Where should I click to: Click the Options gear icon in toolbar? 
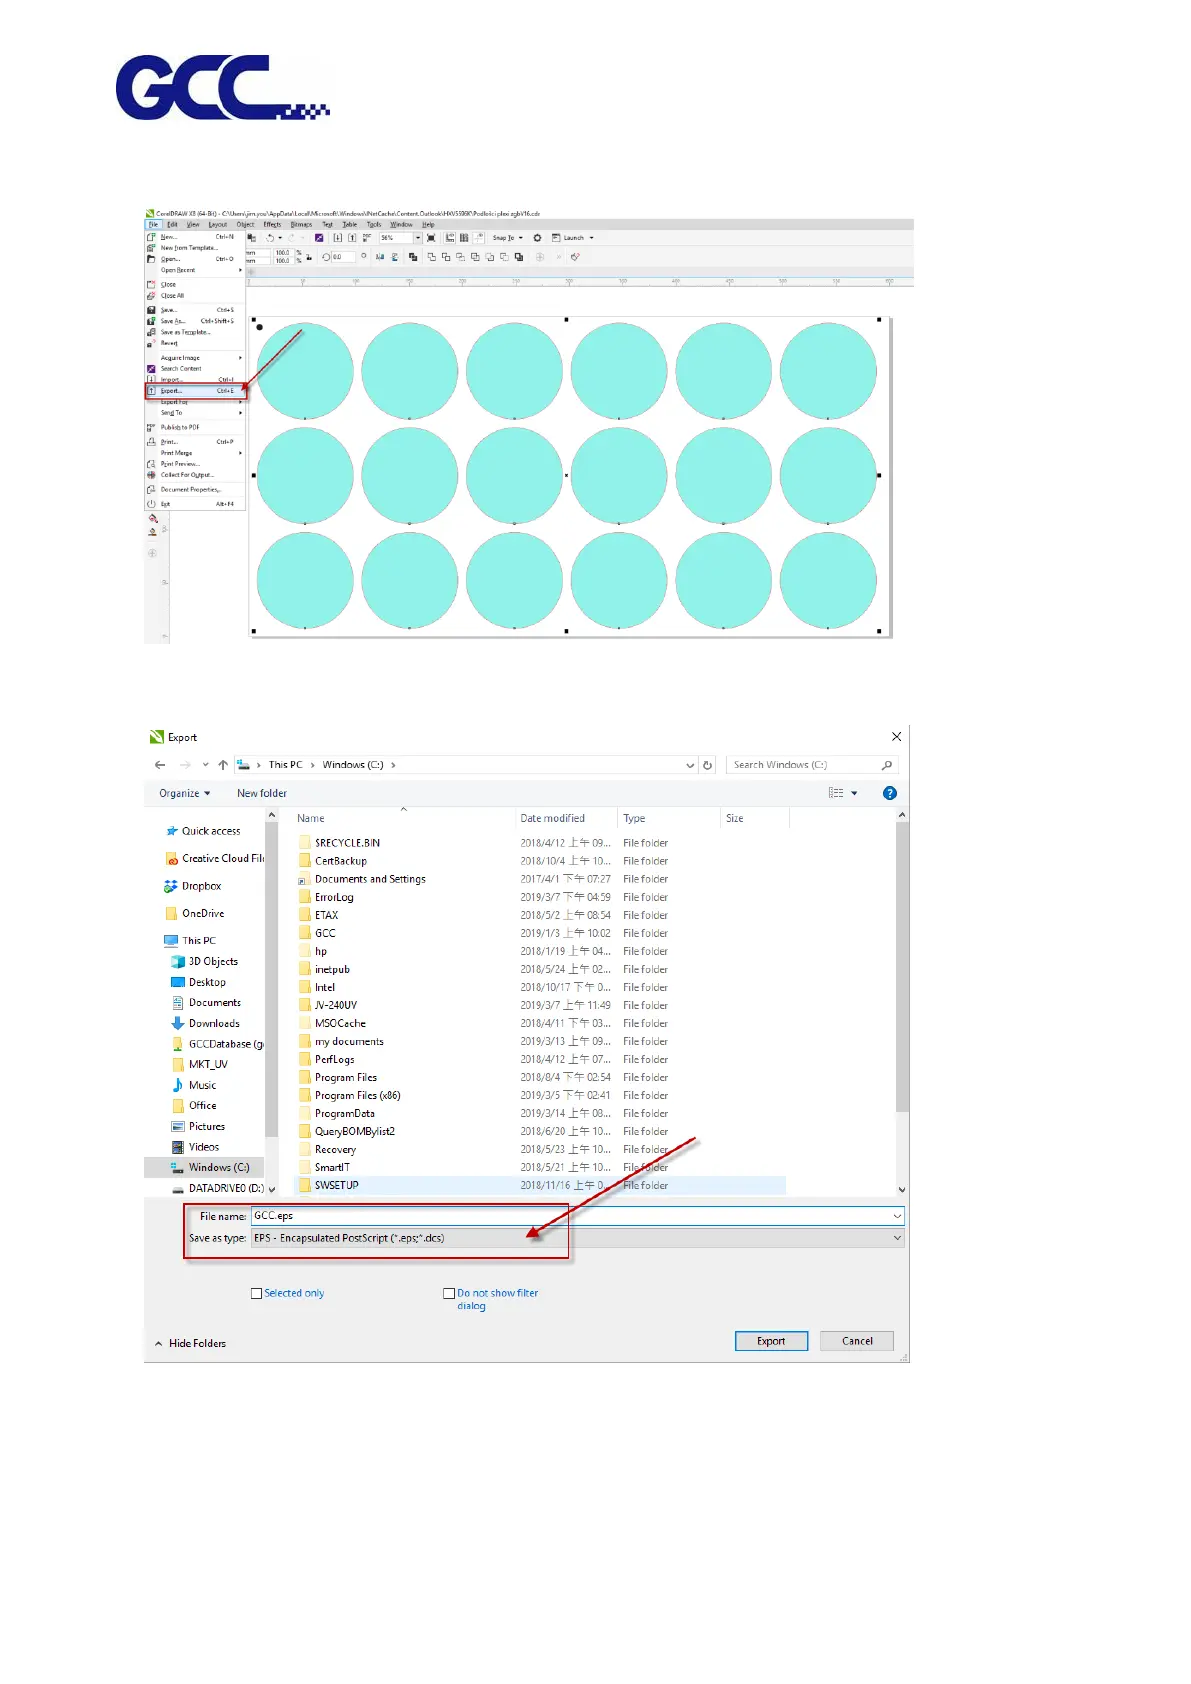537,238
